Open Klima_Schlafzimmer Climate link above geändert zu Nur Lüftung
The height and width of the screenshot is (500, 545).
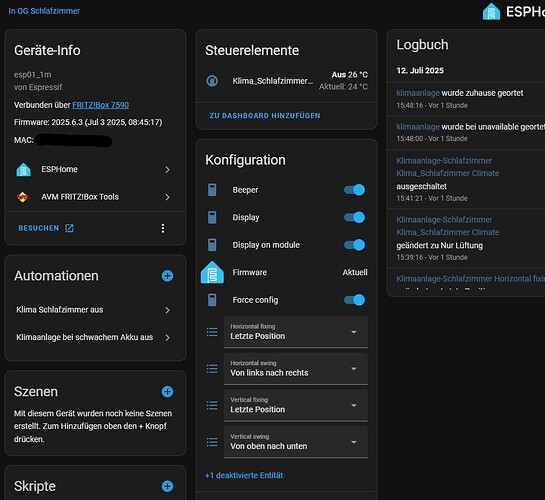click(x=448, y=232)
